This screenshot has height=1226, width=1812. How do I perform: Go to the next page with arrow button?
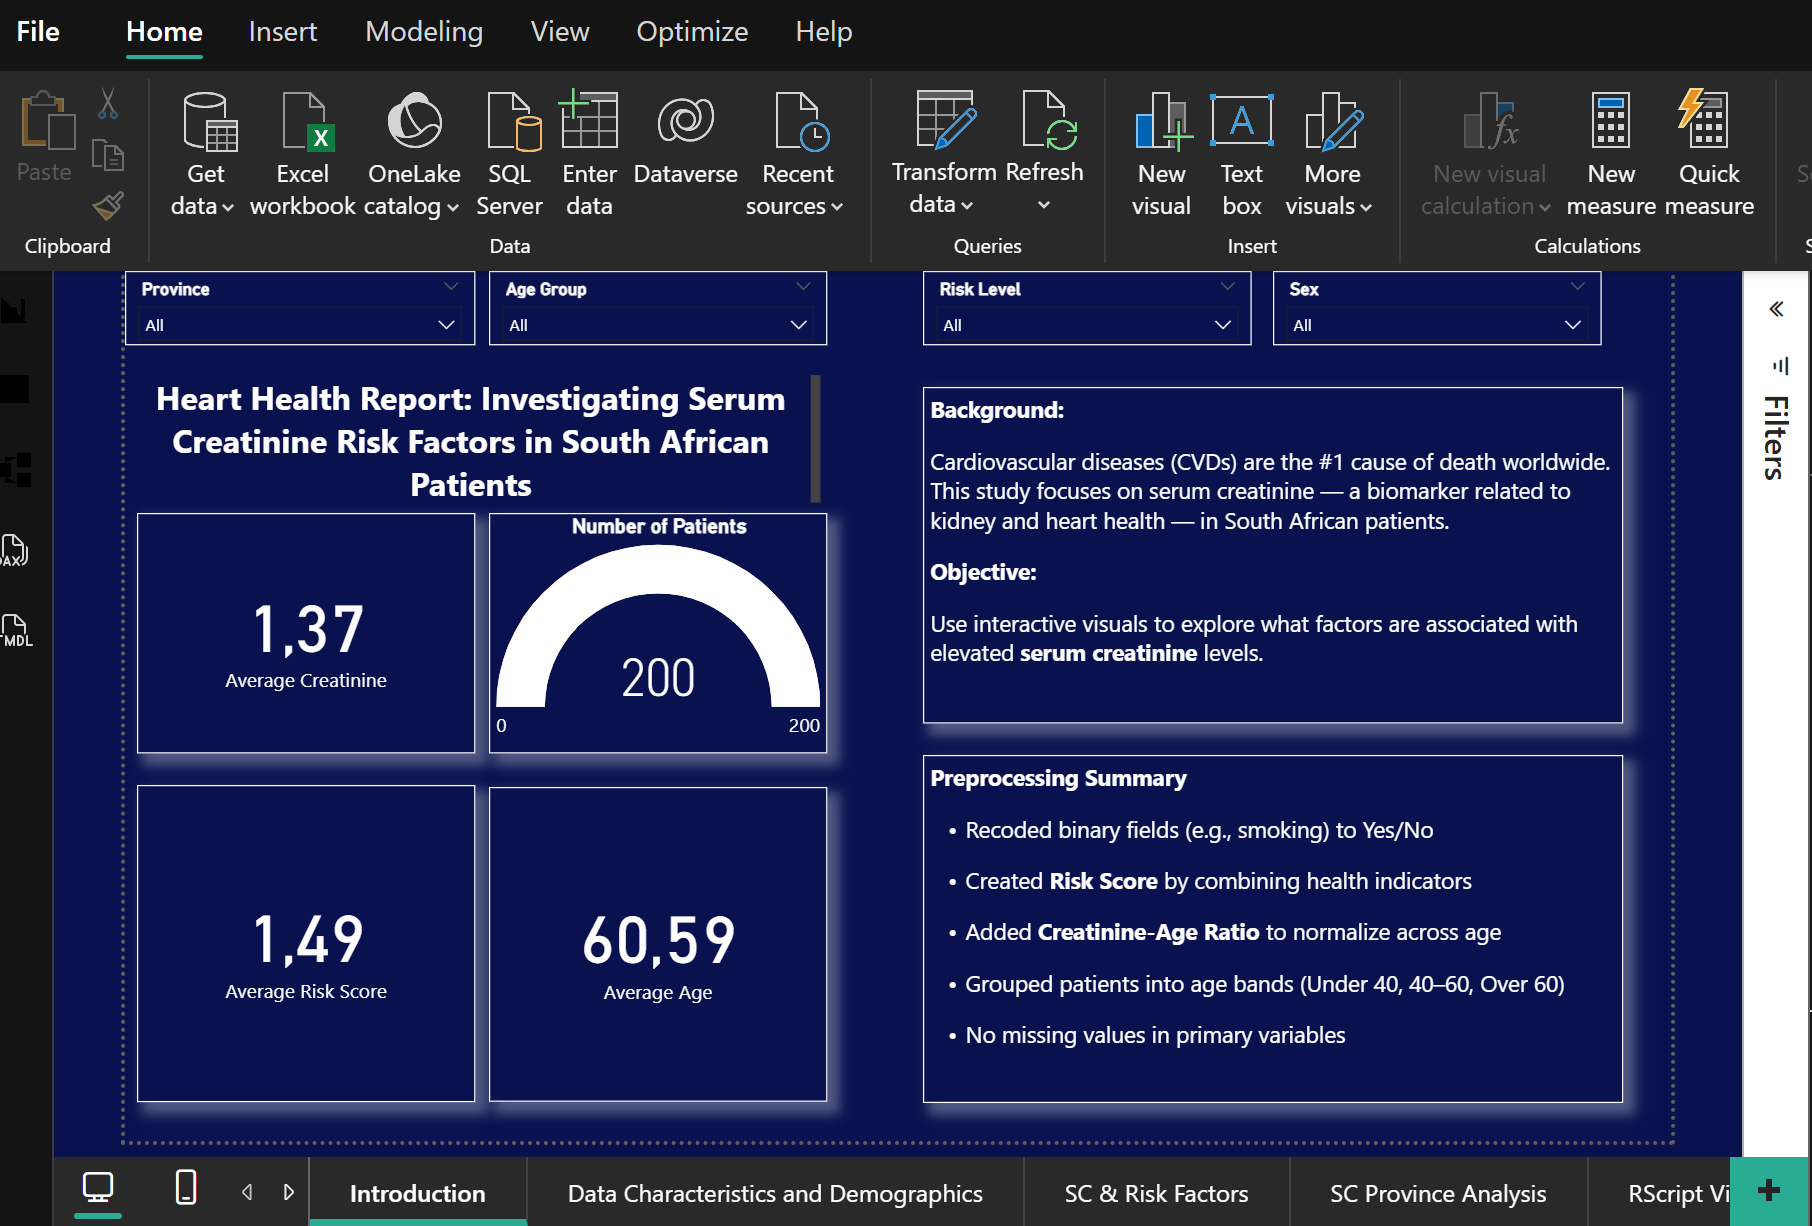click(289, 1191)
